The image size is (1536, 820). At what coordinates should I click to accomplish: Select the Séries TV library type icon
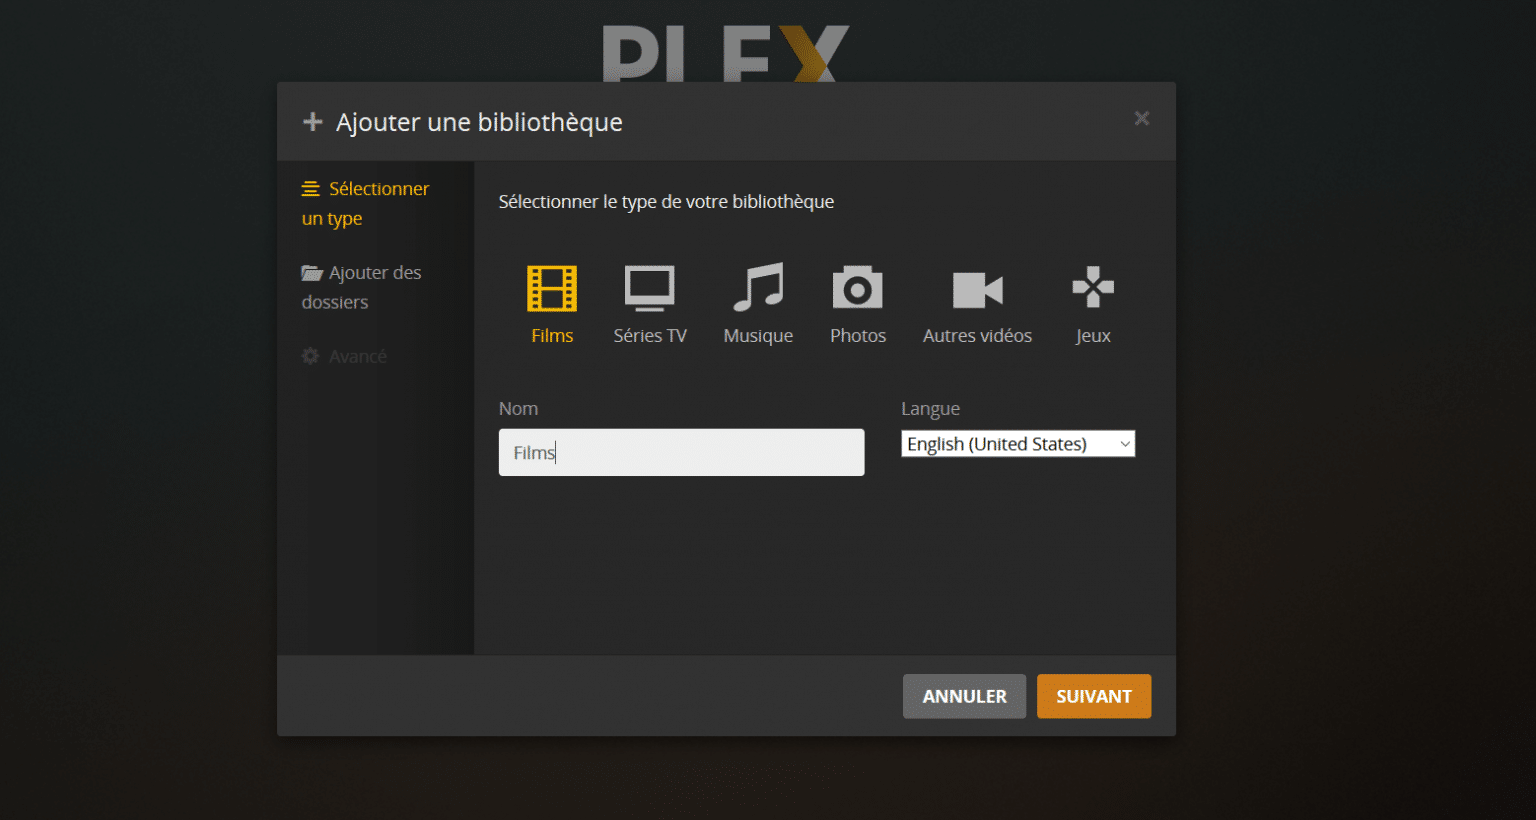[x=649, y=288]
